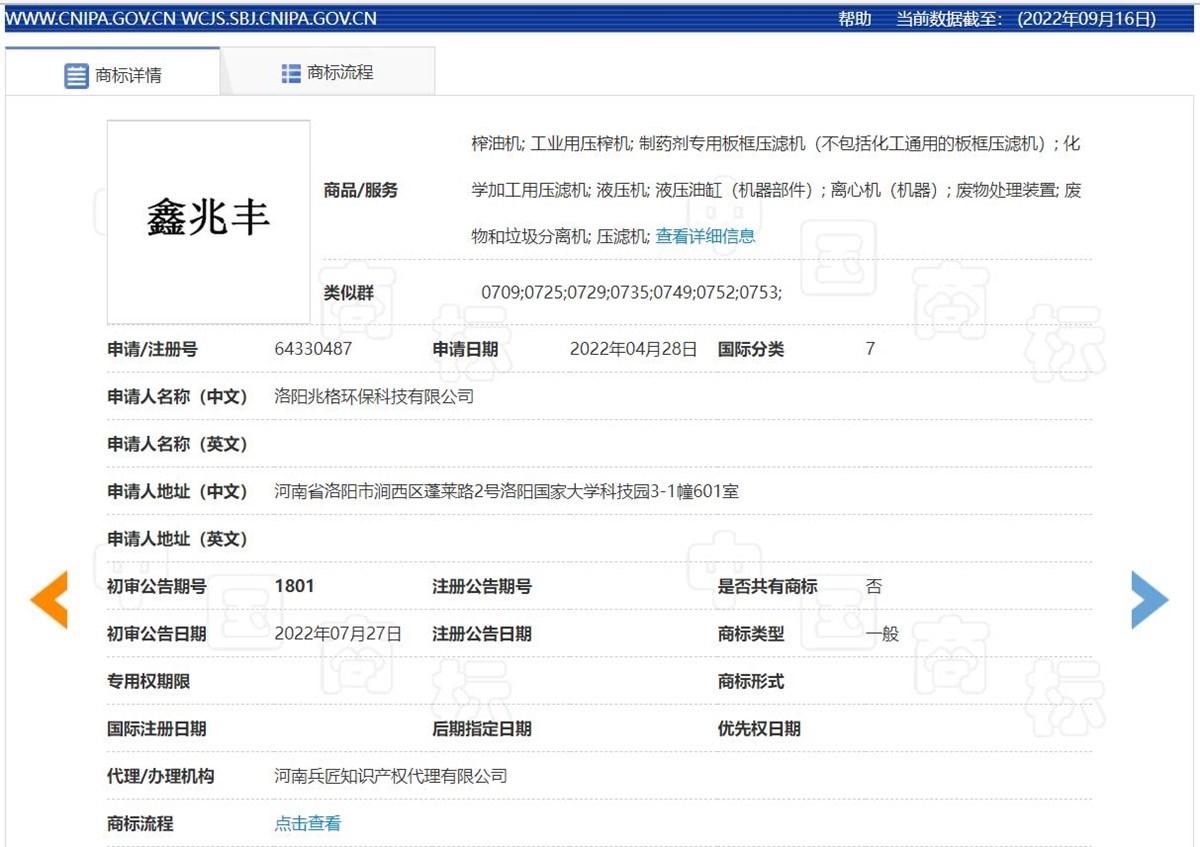Click the list icon on 商标详情 tab
The width and height of the screenshot is (1200, 847).
(x=77, y=76)
